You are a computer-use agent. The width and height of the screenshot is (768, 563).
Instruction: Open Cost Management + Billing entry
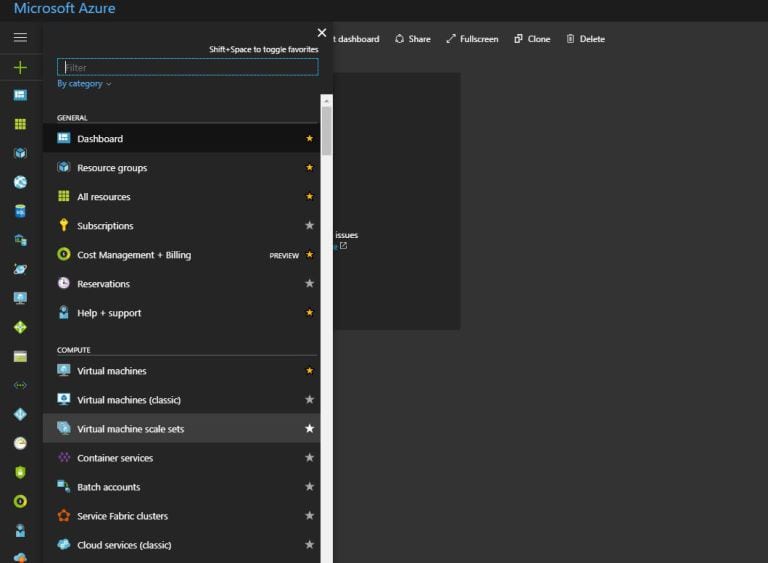[x=181, y=255]
